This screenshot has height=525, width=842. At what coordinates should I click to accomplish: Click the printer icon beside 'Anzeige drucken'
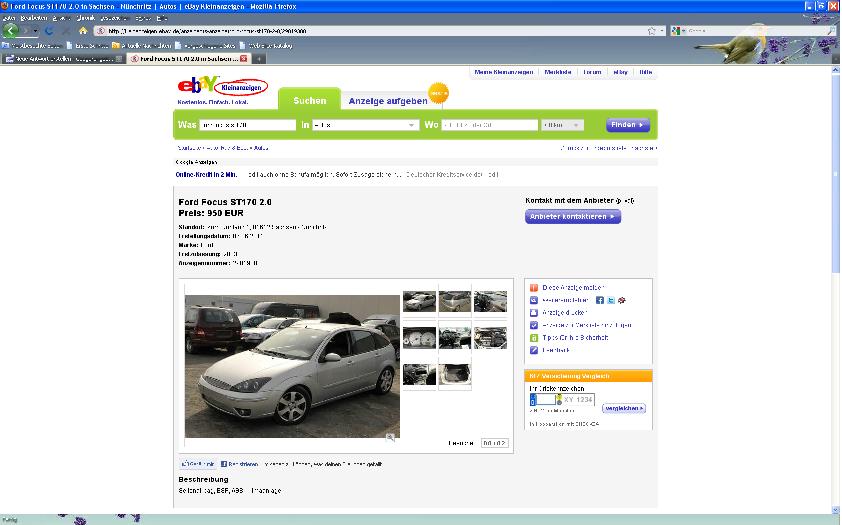[534, 312]
